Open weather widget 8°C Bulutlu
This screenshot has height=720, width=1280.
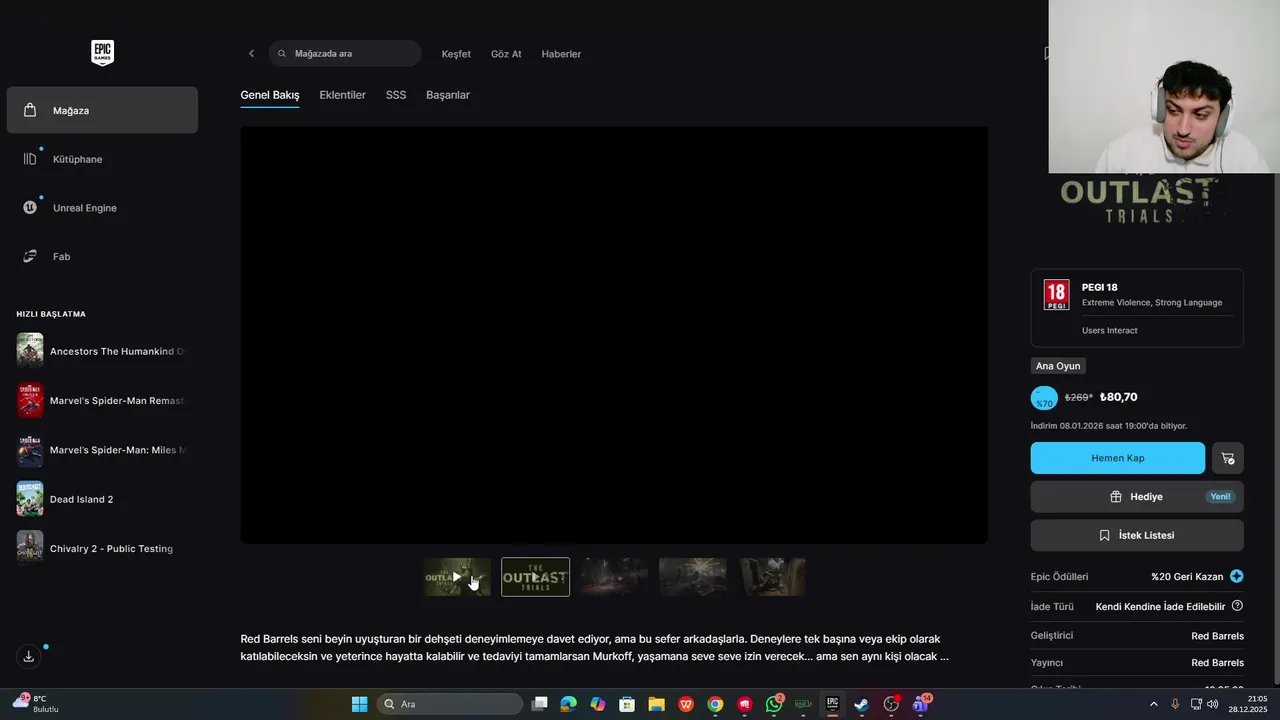tap(36, 704)
